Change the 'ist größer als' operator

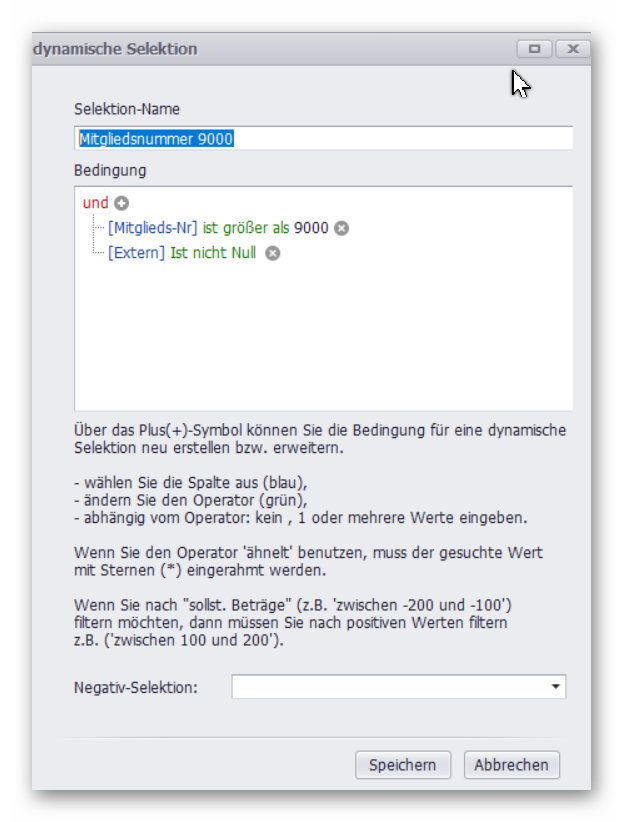pos(246,228)
